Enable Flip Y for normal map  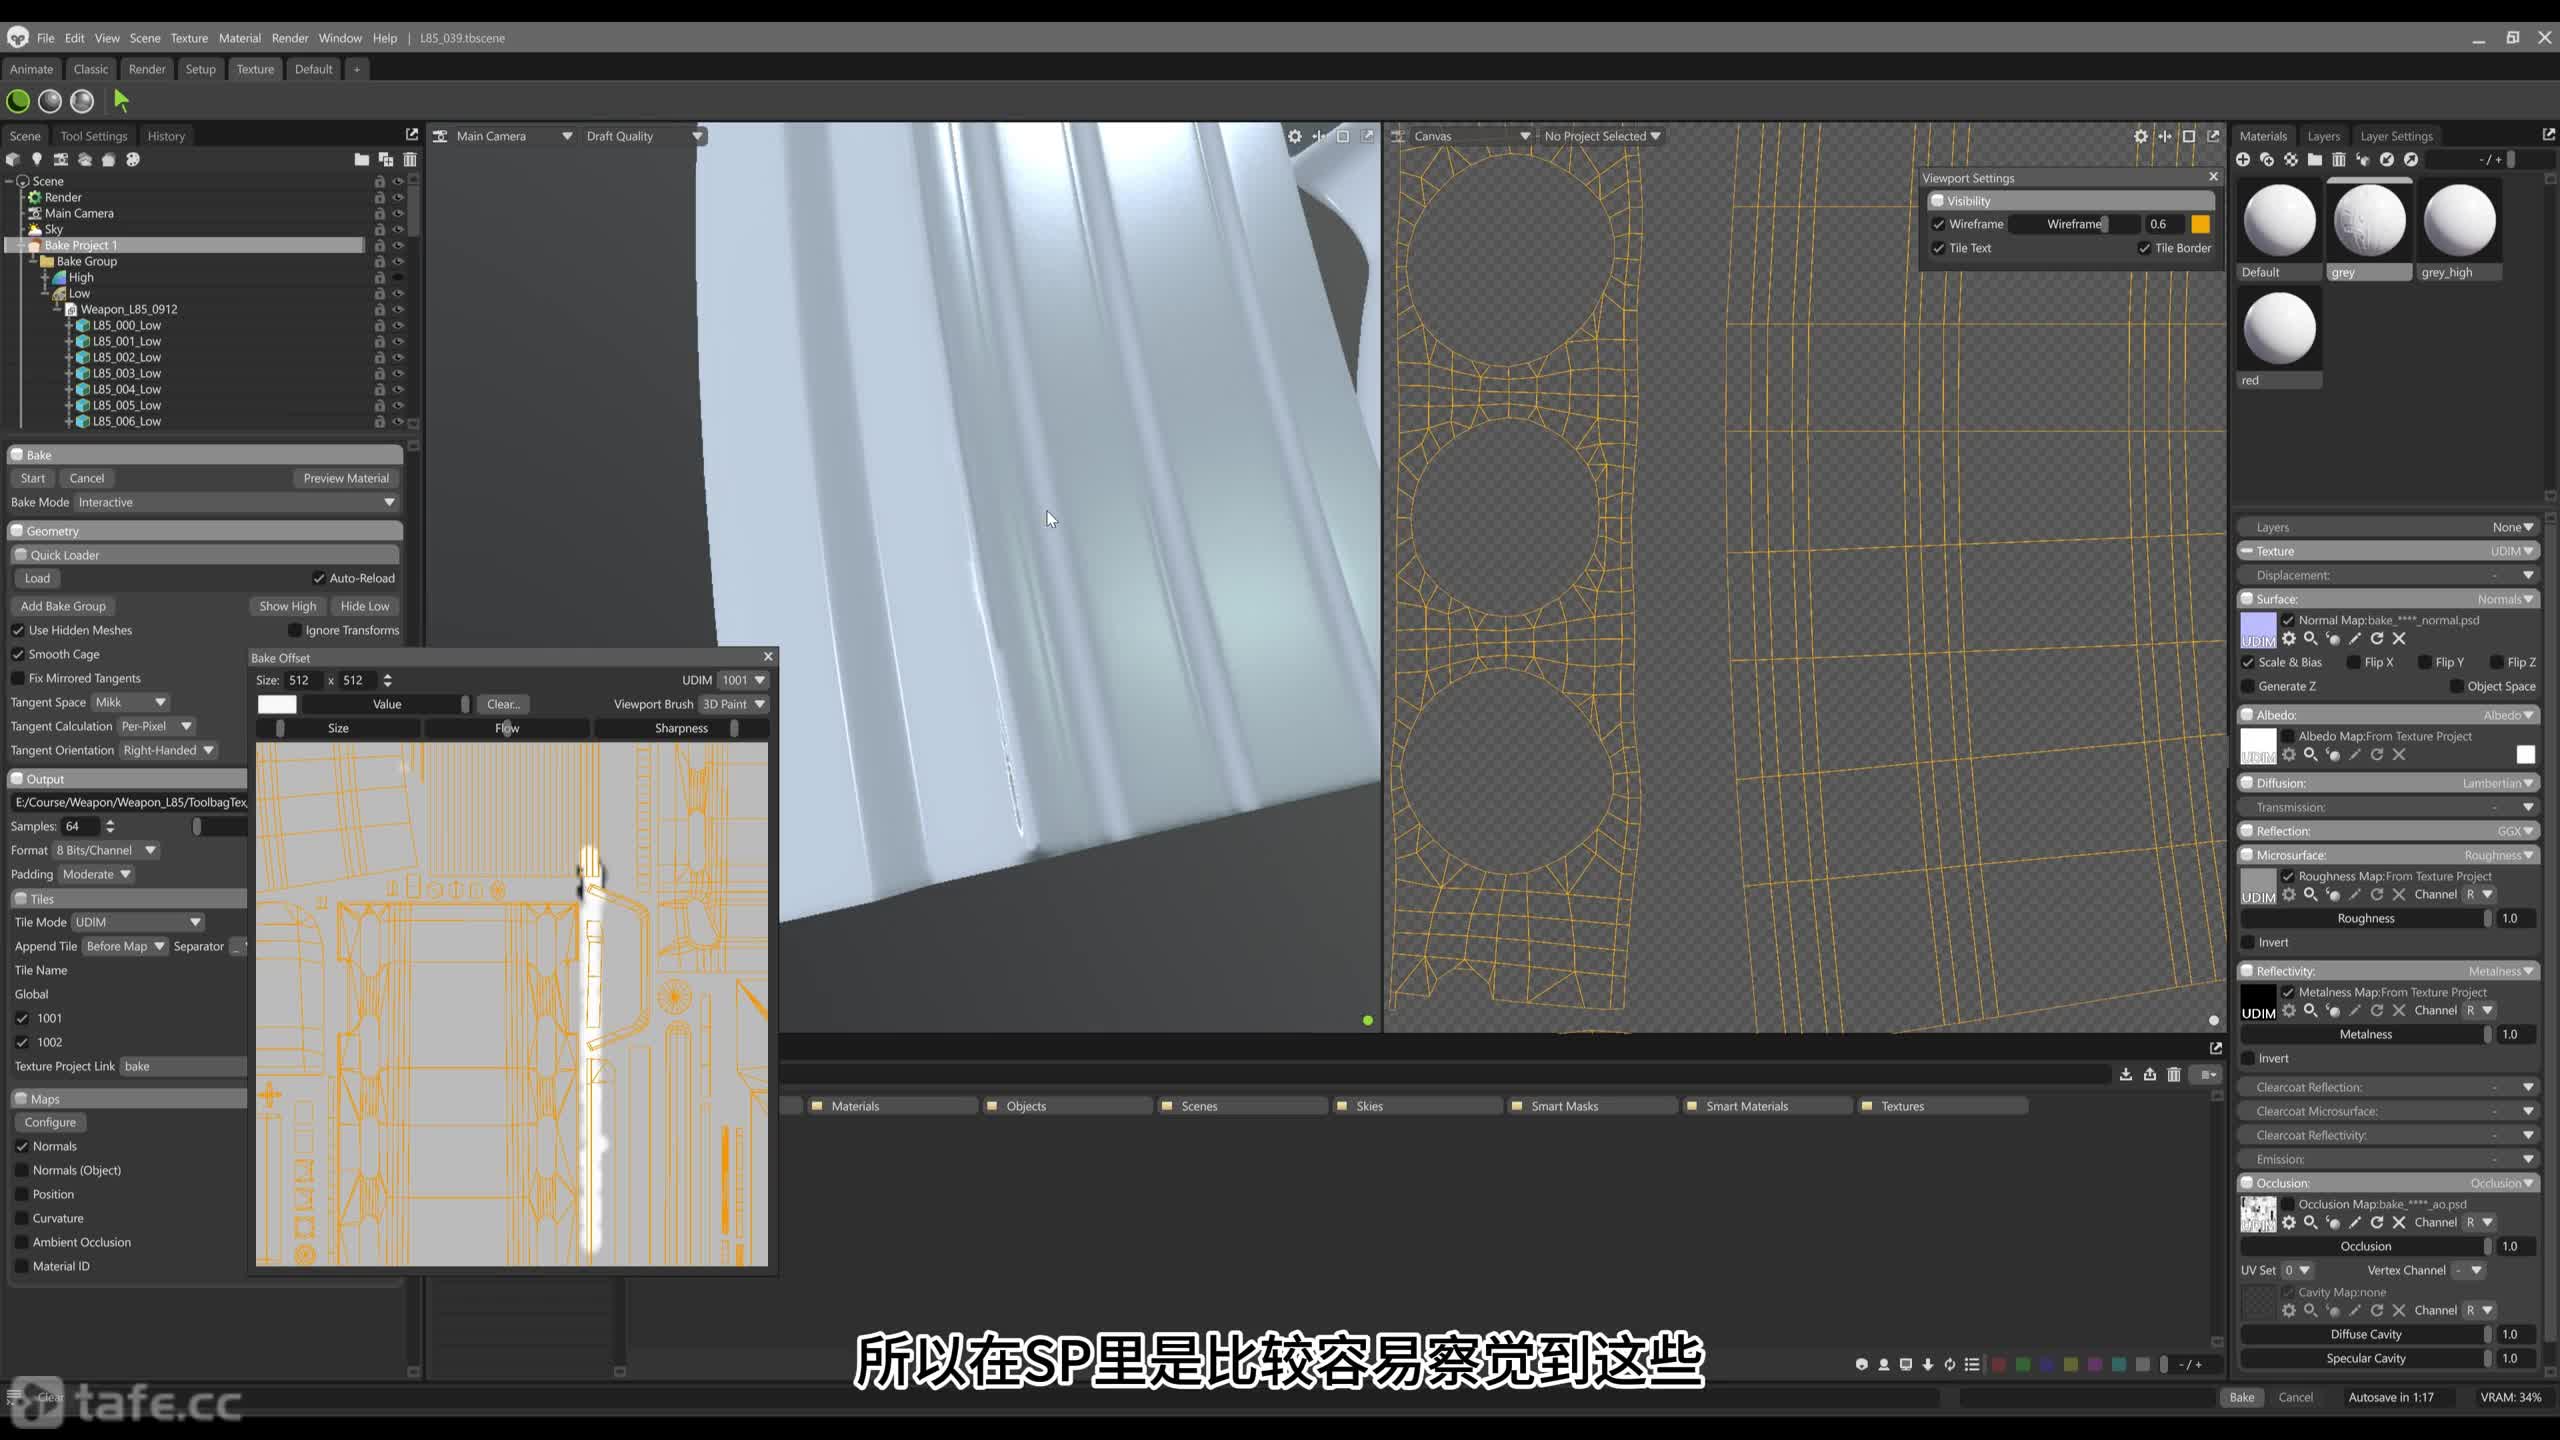point(2424,662)
